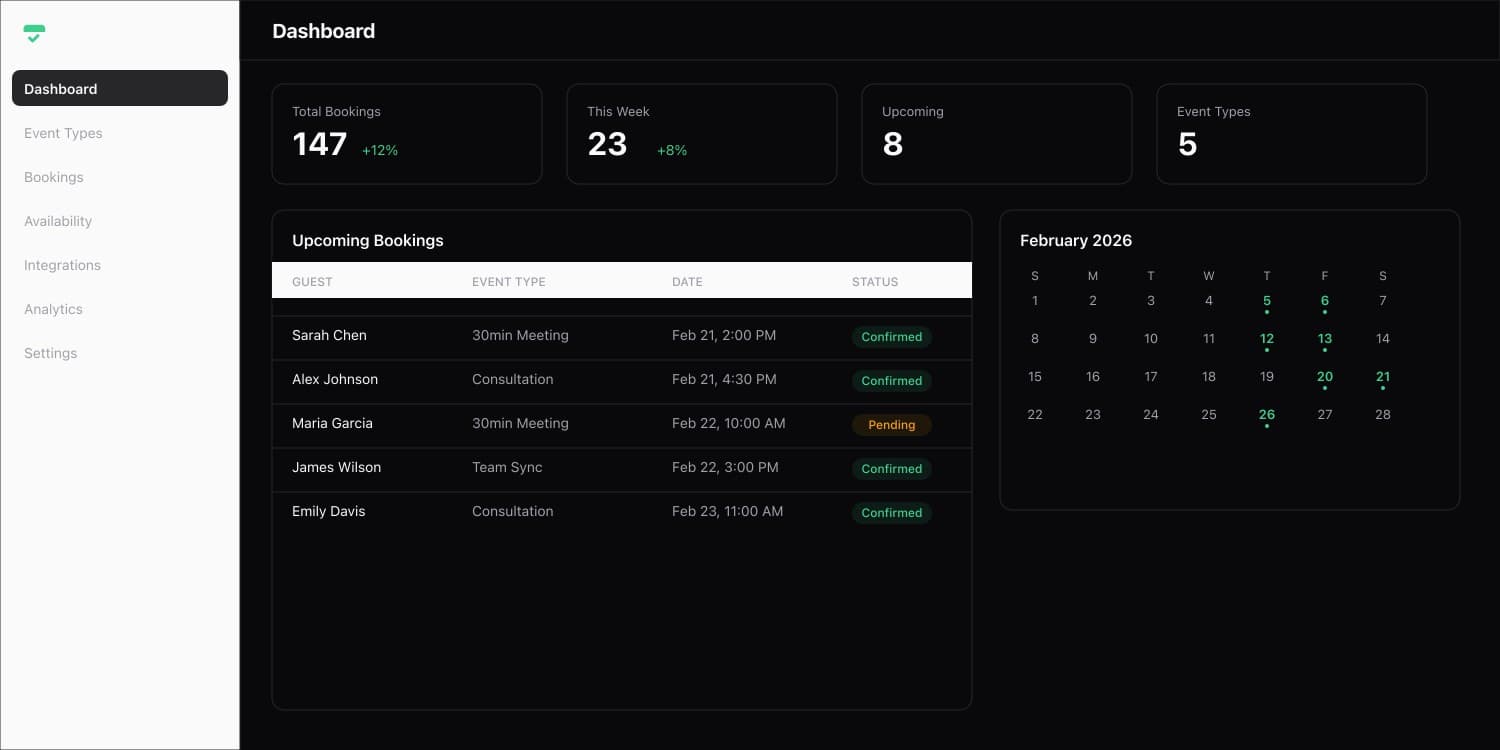Image resolution: width=1500 pixels, height=750 pixels.
Task: Click the This Week stat card
Action: pyautogui.click(x=701, y=134)
